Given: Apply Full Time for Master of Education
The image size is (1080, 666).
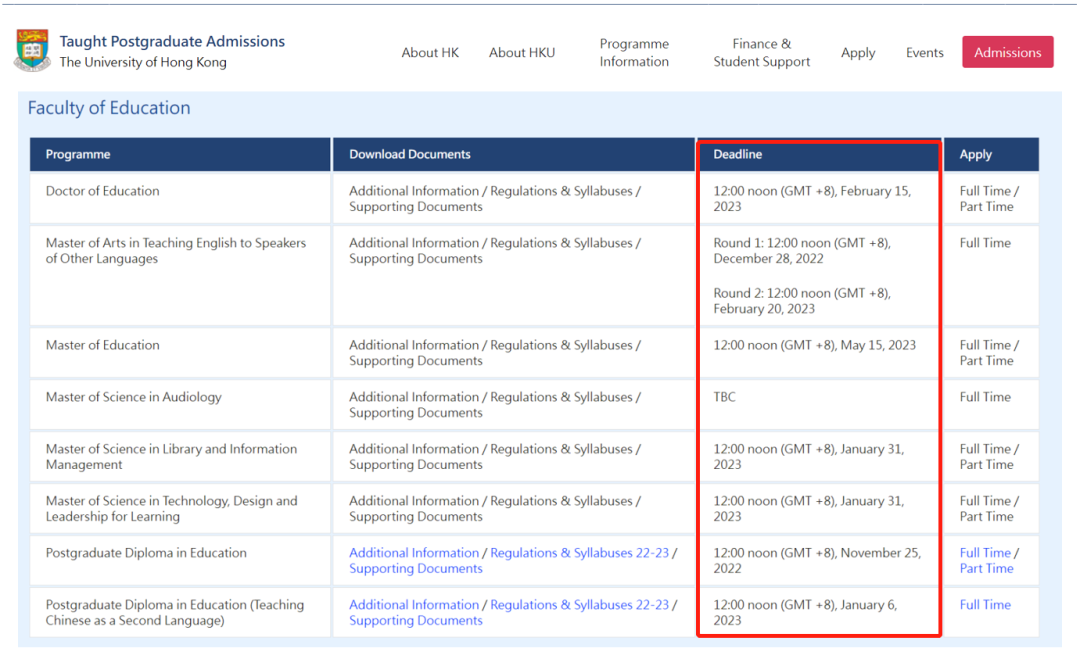Looking at the screenshot, I should [x=986, y=345].
